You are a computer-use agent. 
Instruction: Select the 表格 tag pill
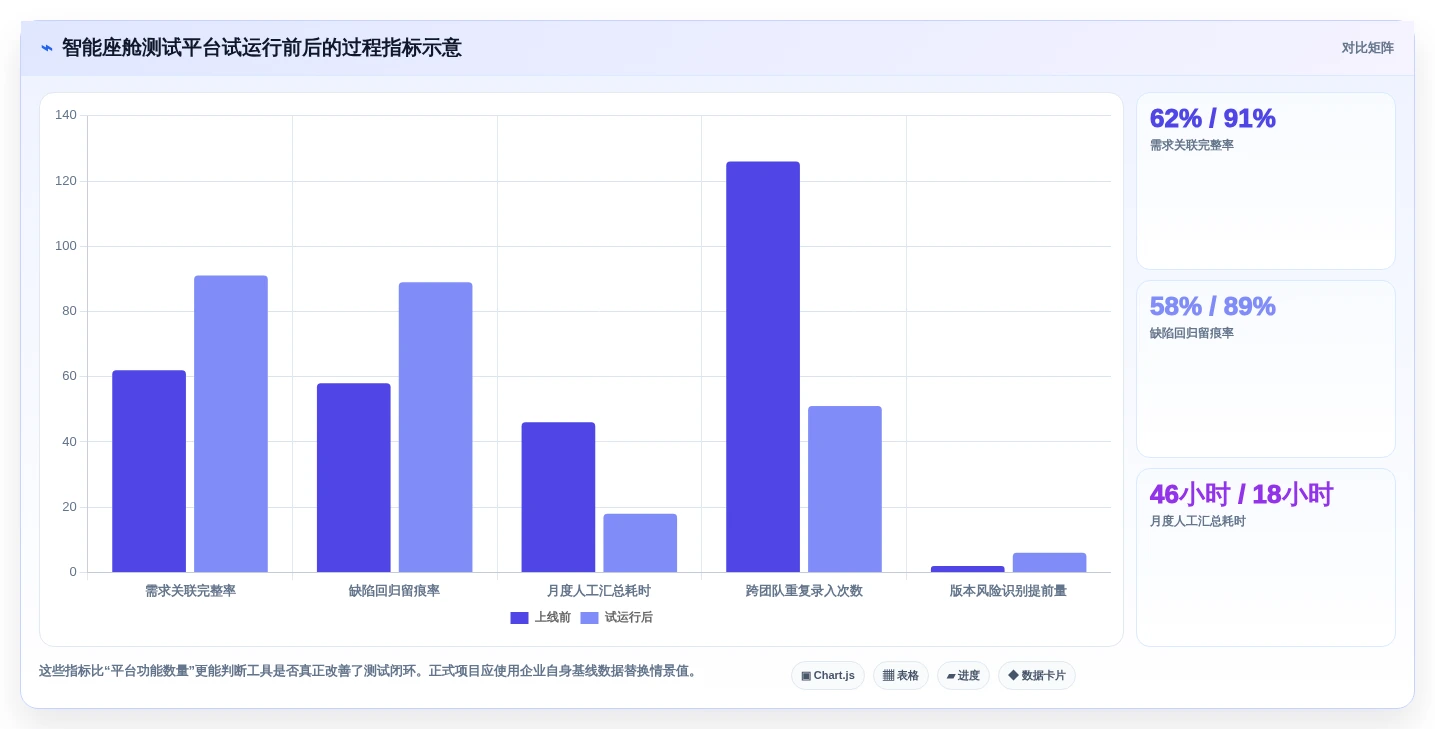(900, 676)
